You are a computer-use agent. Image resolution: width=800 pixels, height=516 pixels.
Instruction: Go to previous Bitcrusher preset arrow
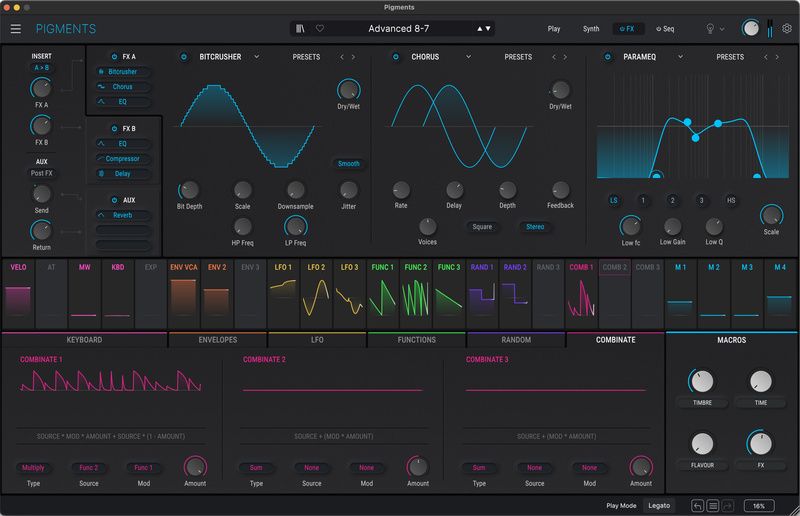pyautogui.click(x=342, y=57)
